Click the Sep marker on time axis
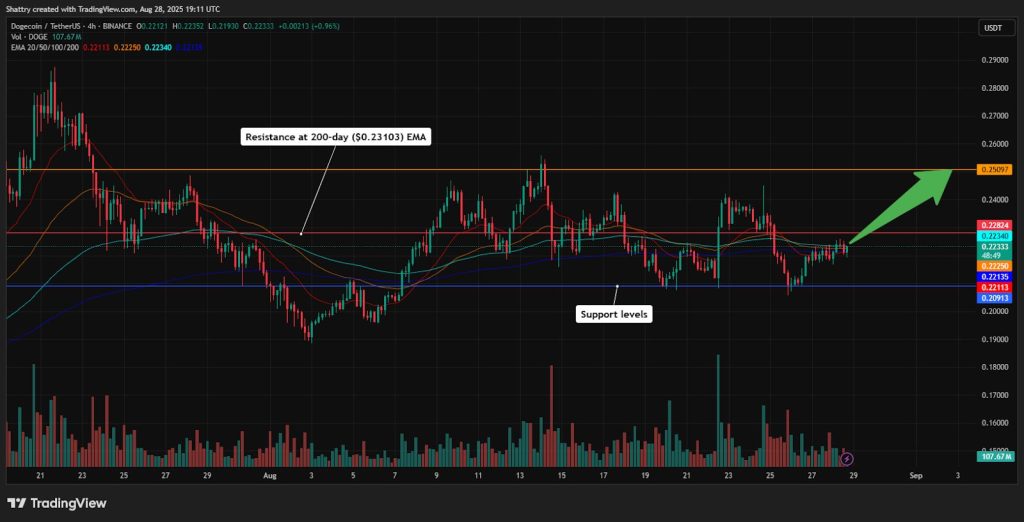Screen dimensions: 1024x522 pos(915,477)
